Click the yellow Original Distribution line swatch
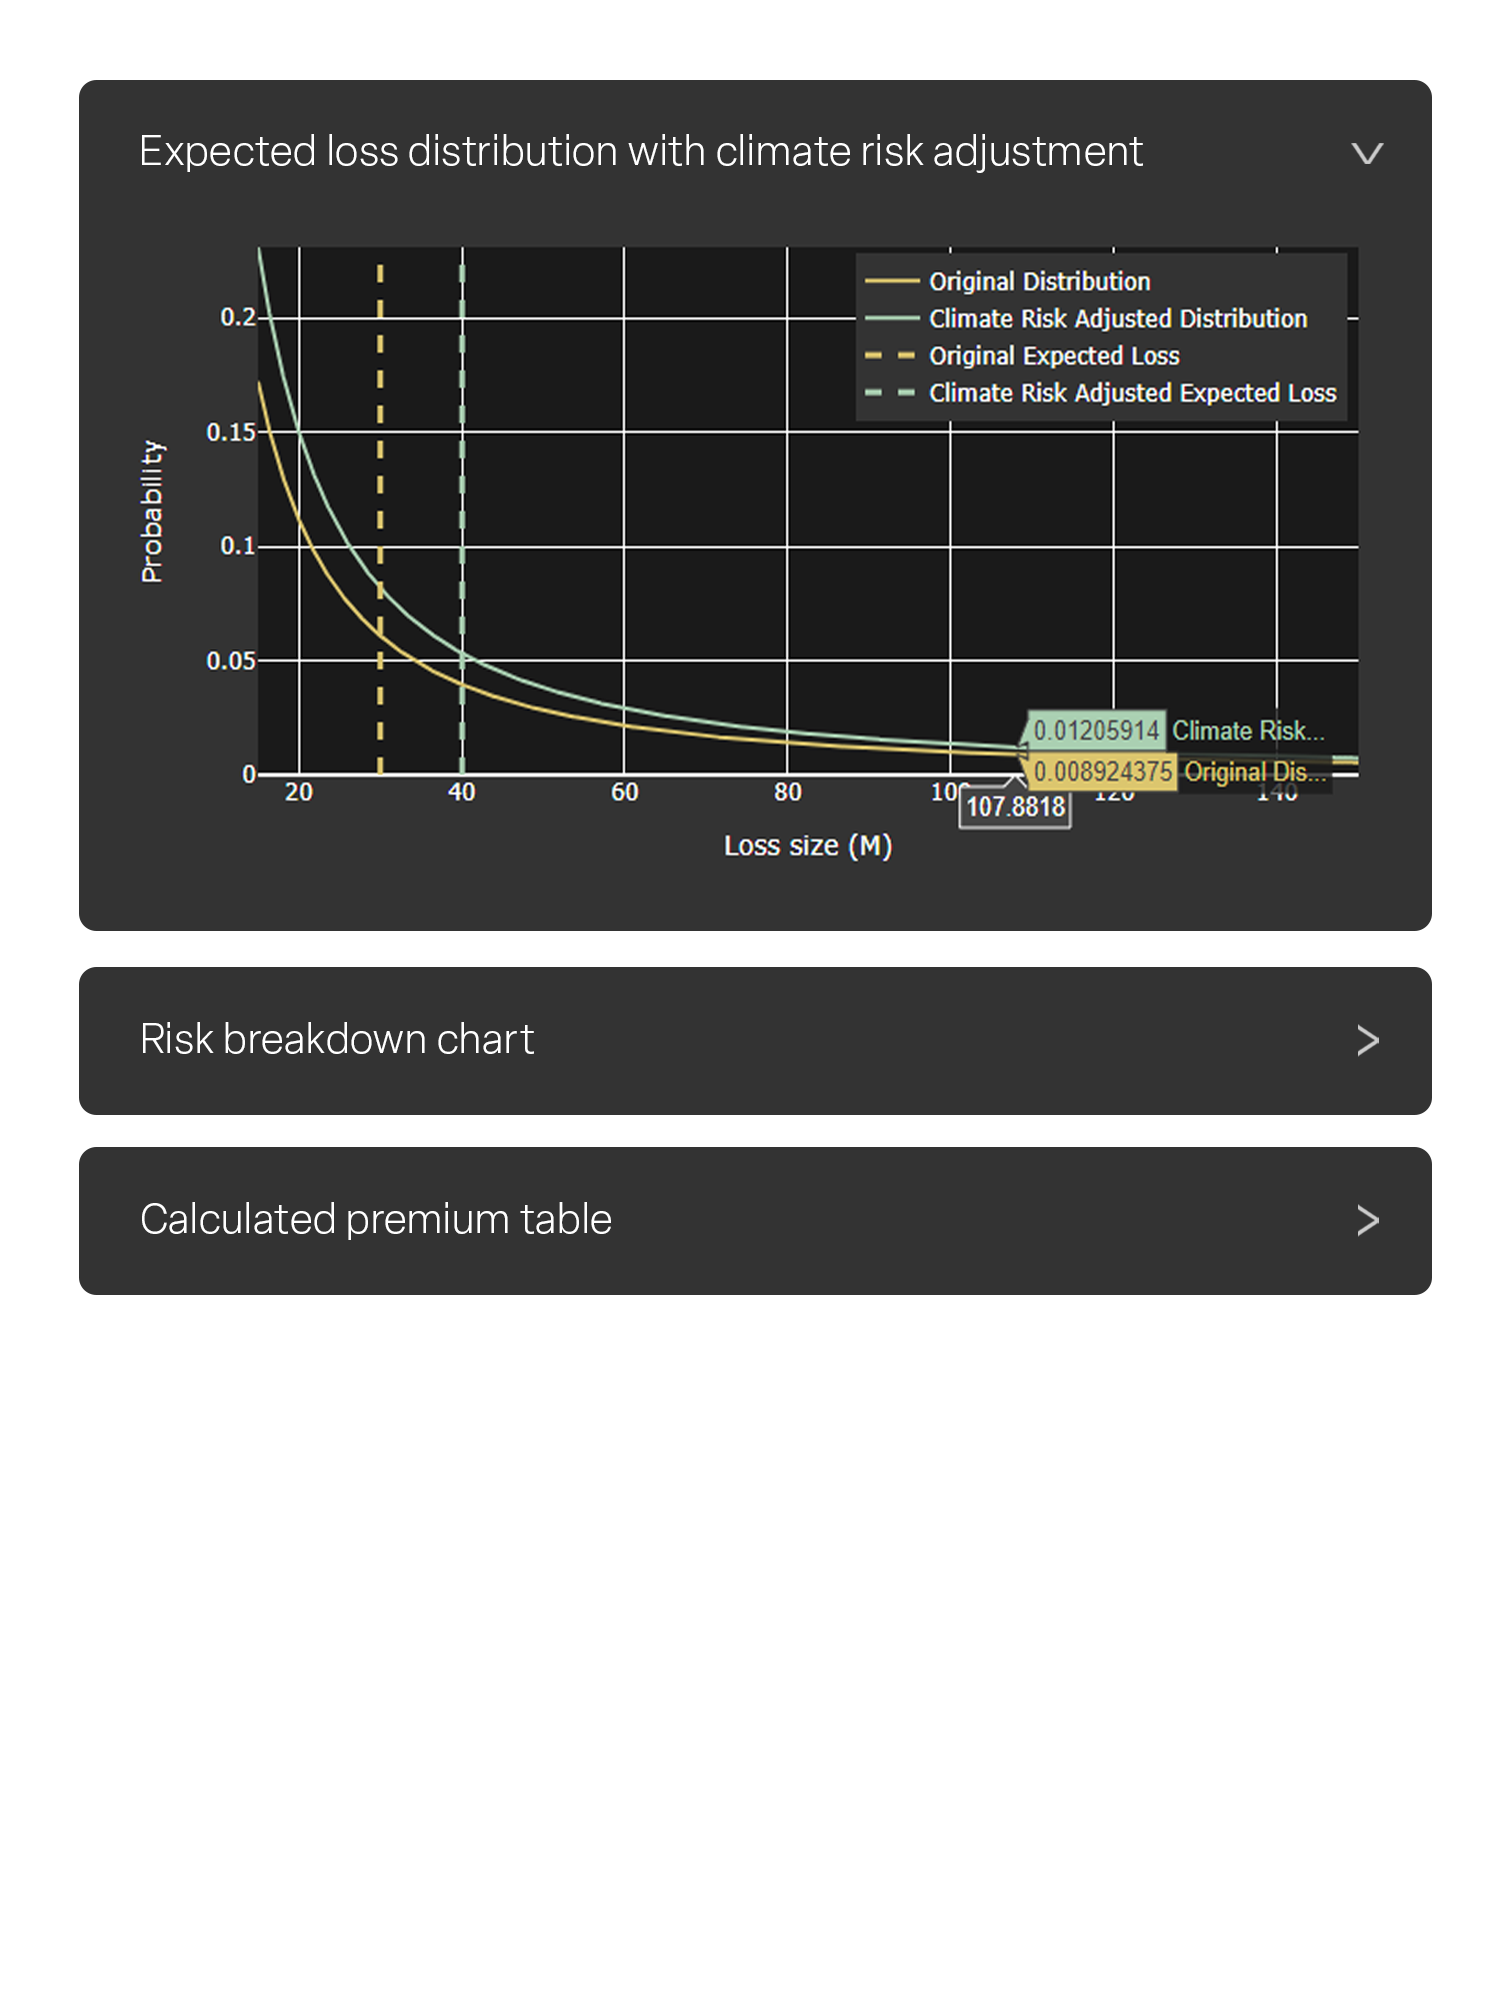This screenshot has height=2000, width=1500. click(891, 282)
